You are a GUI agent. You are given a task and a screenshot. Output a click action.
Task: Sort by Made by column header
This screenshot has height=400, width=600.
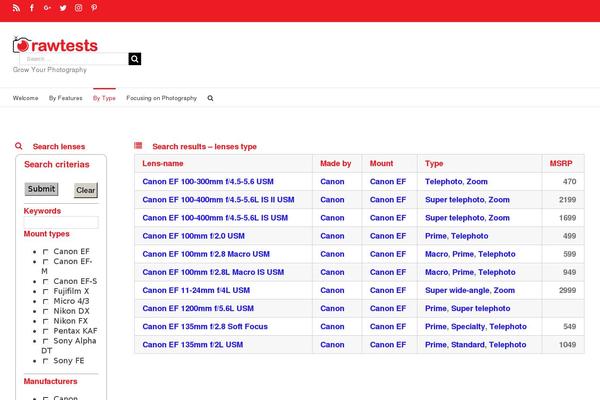(x=336, y=163)
